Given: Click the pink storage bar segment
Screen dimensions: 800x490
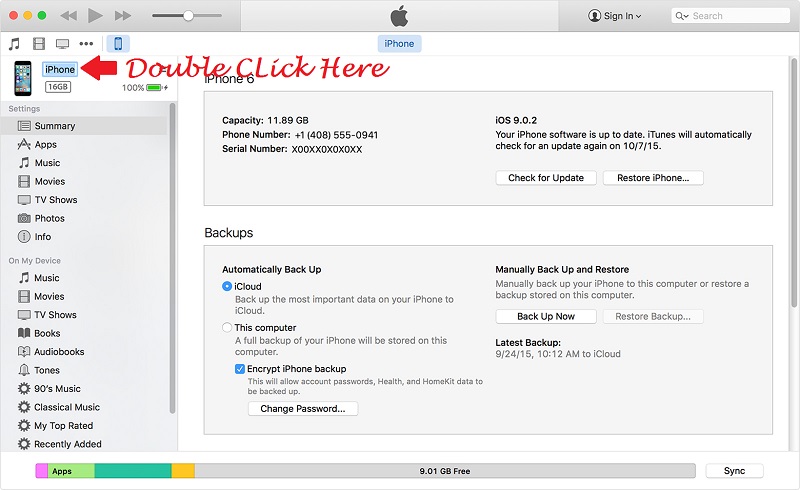Looking at the screenshot, I should point(42,471).
